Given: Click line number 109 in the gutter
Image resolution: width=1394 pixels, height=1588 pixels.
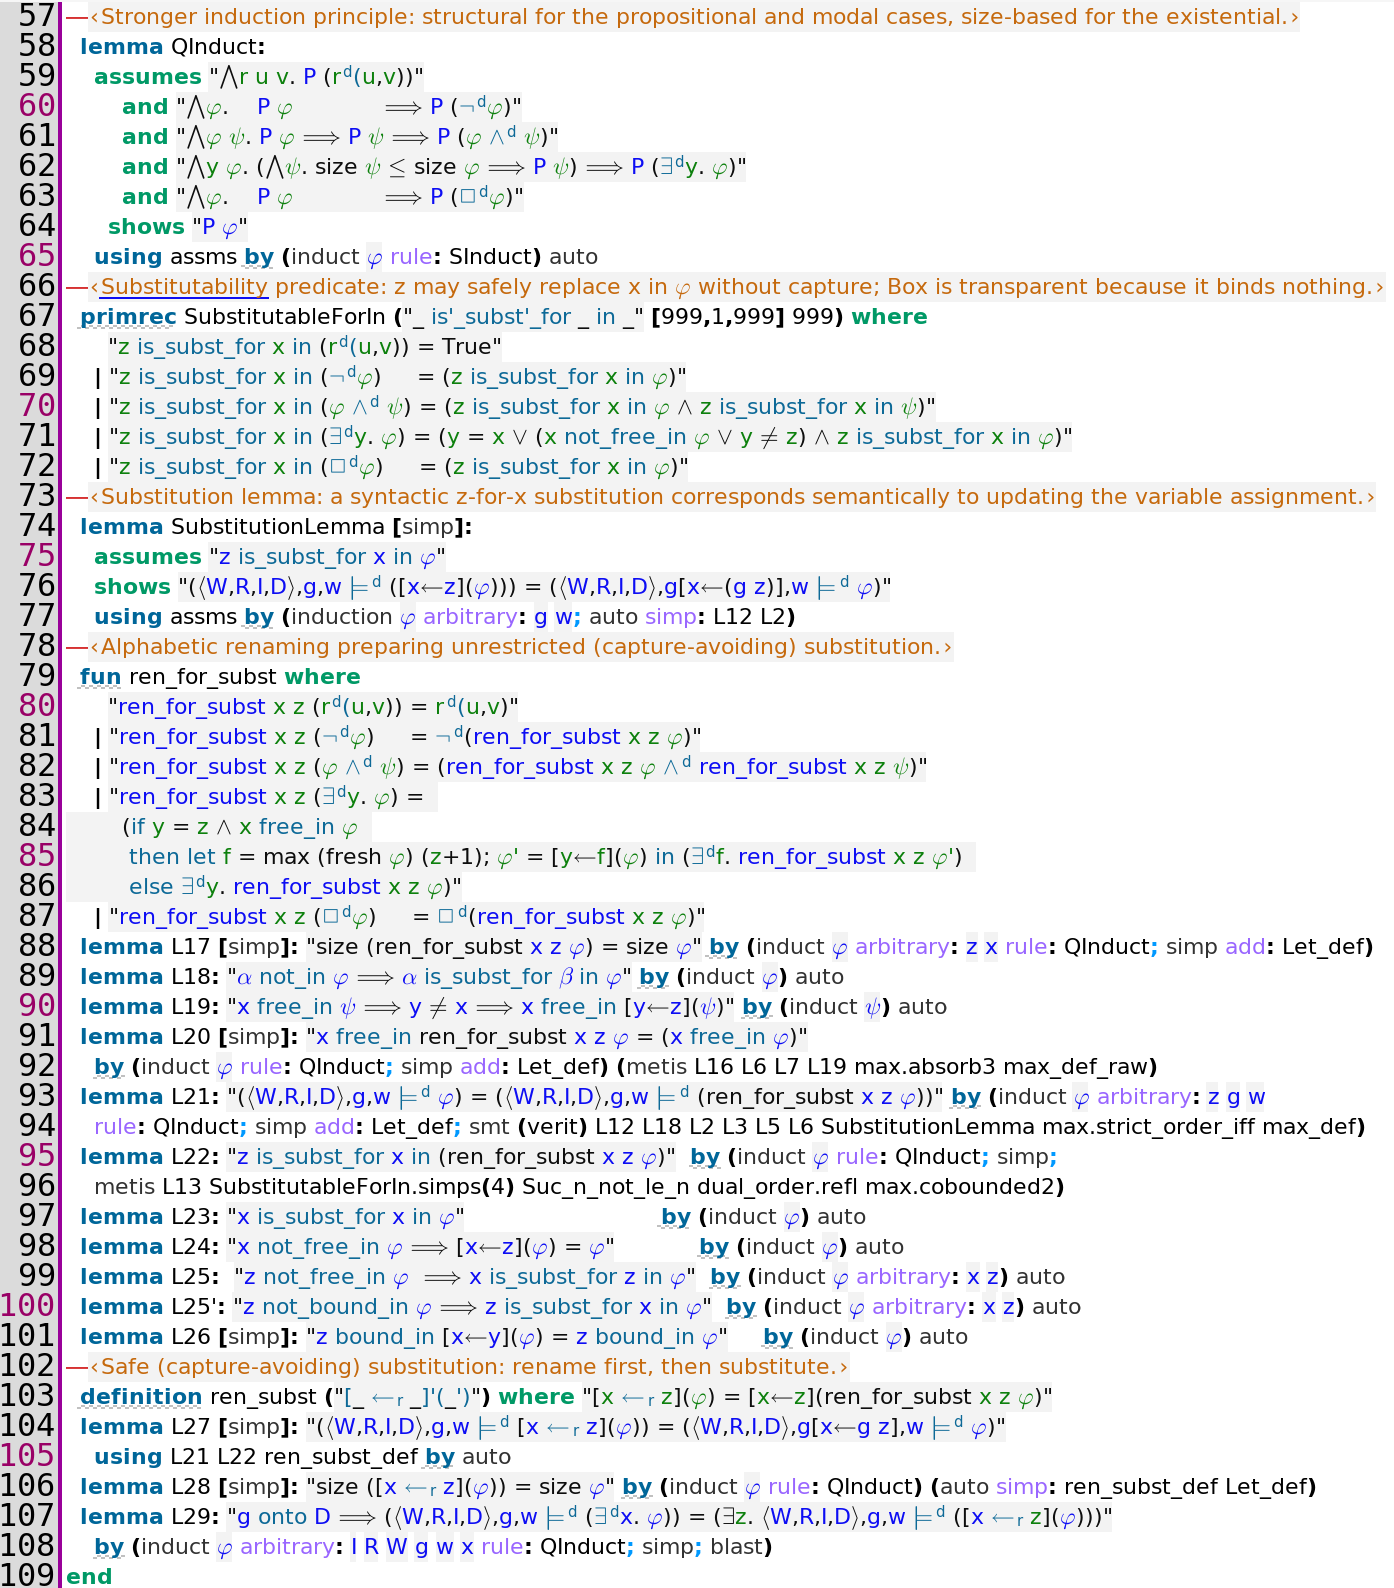Looking at the screenshot, I should click(29, 1575).
